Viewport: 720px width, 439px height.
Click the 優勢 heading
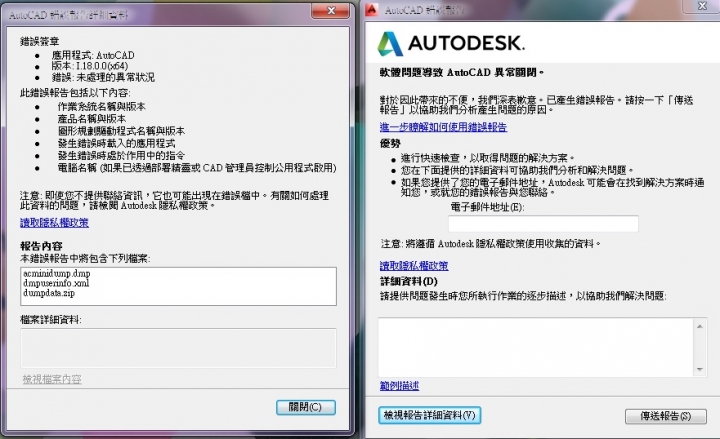click(x=390, y=144)
